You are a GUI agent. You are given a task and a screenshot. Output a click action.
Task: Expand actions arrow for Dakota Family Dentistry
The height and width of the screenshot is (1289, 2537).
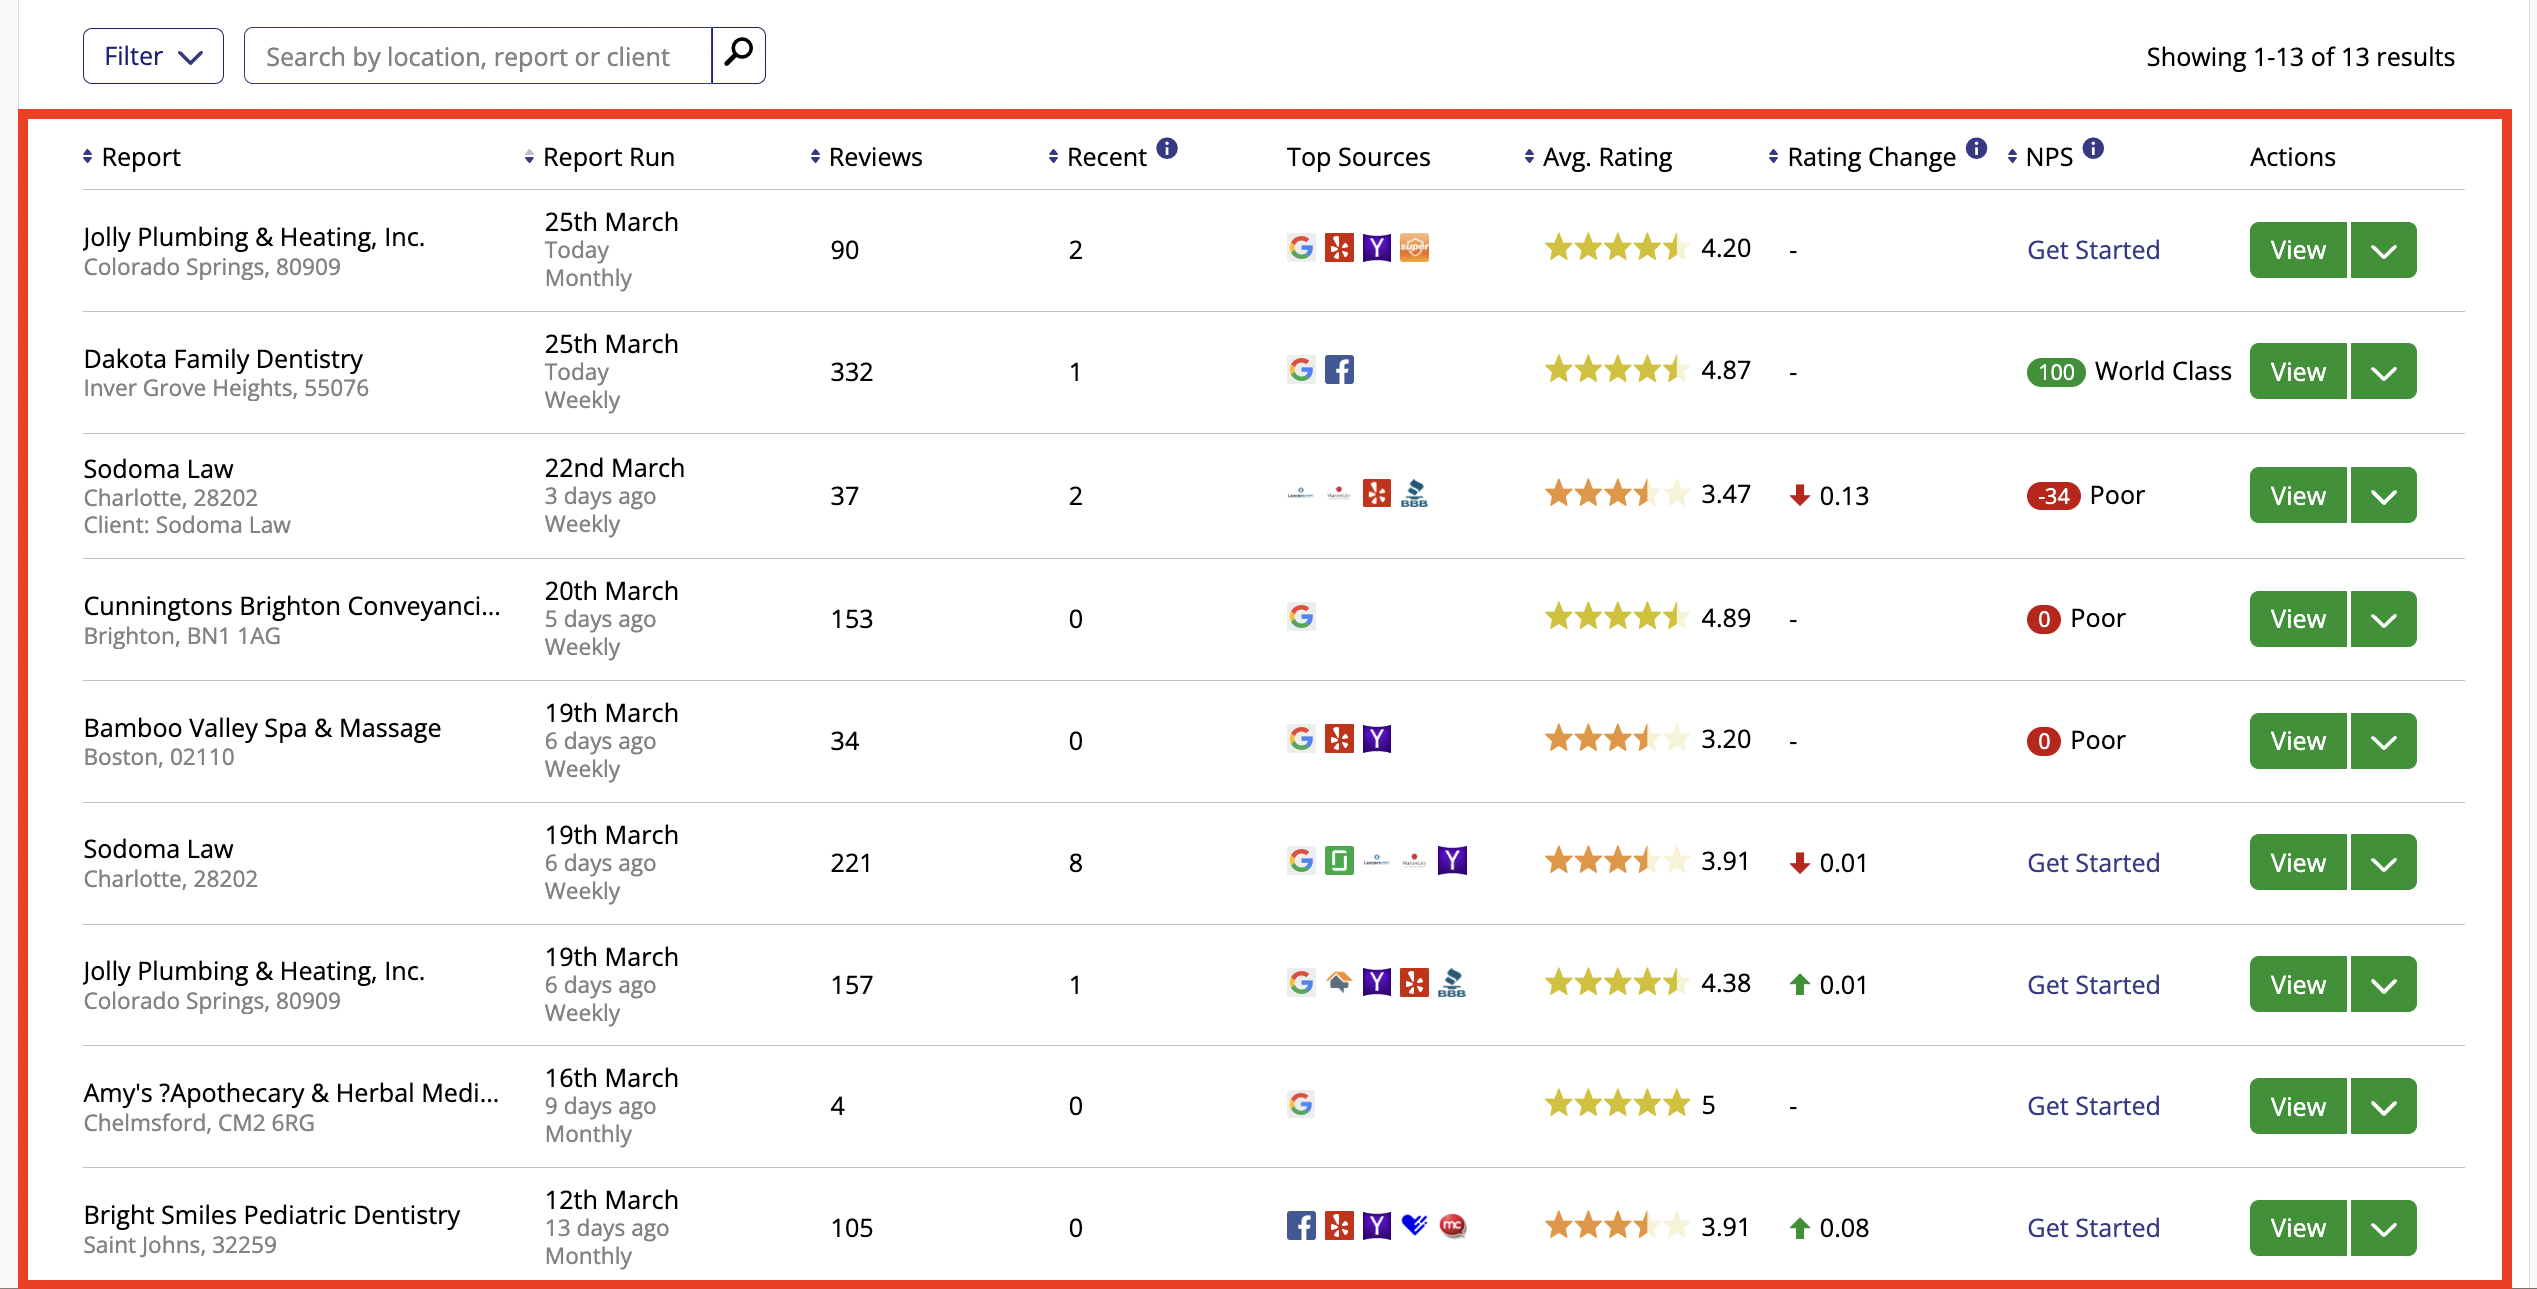2383,372
